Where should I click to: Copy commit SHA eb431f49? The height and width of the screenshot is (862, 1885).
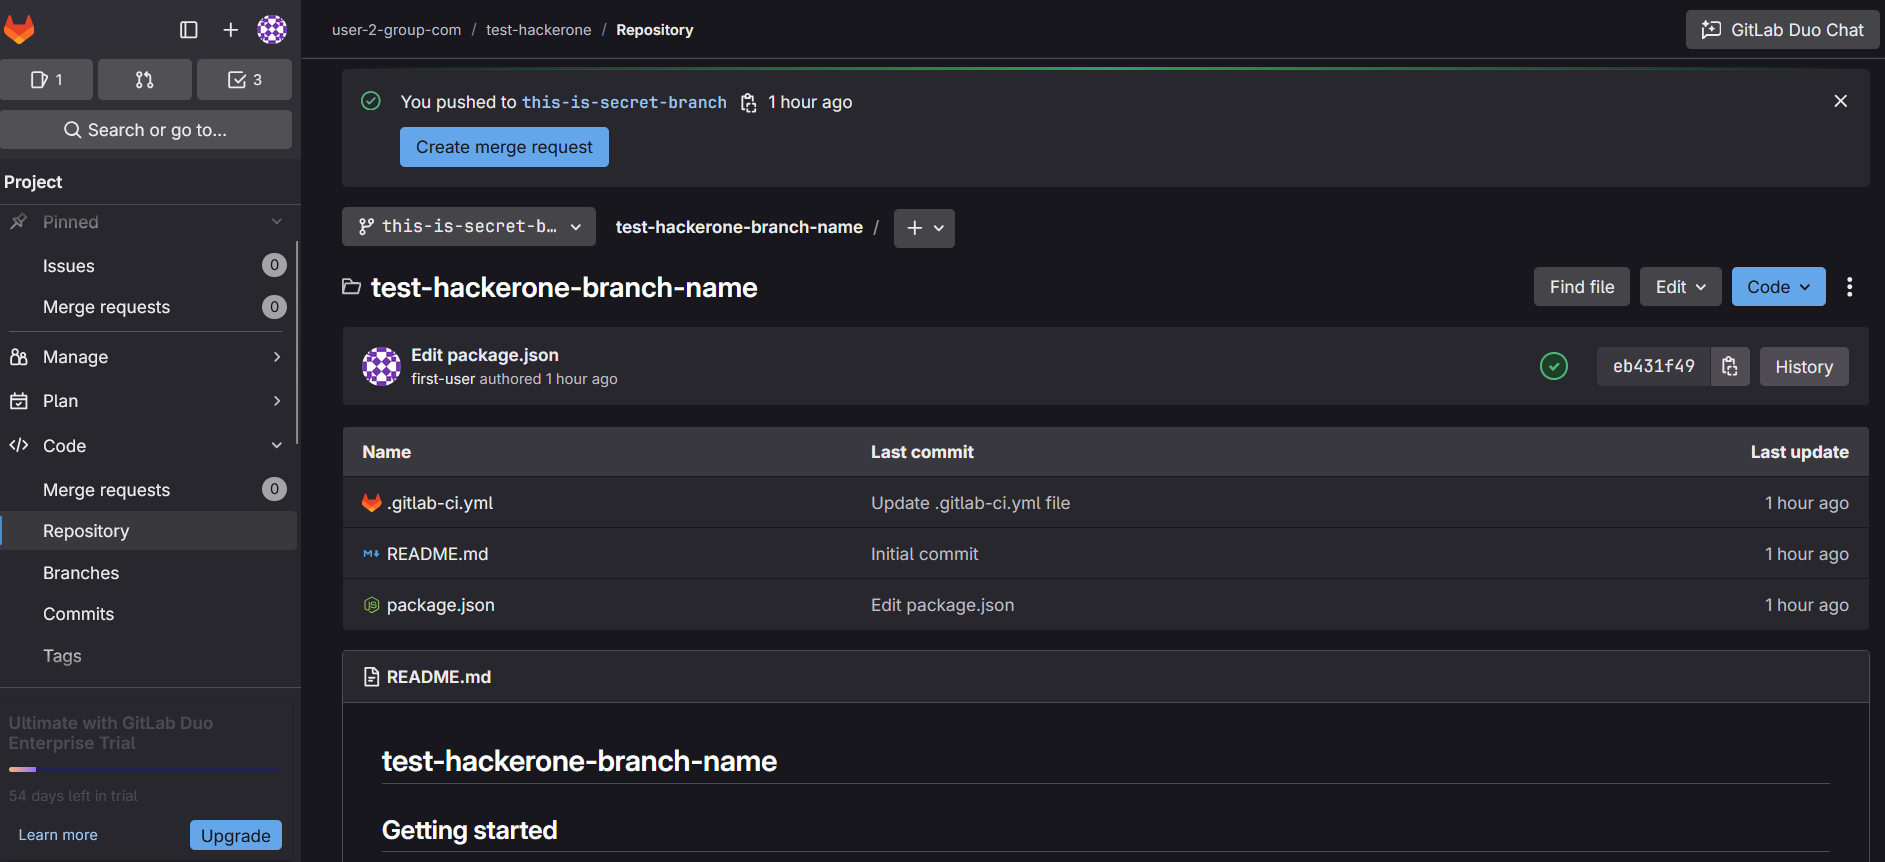(1730, 367)
